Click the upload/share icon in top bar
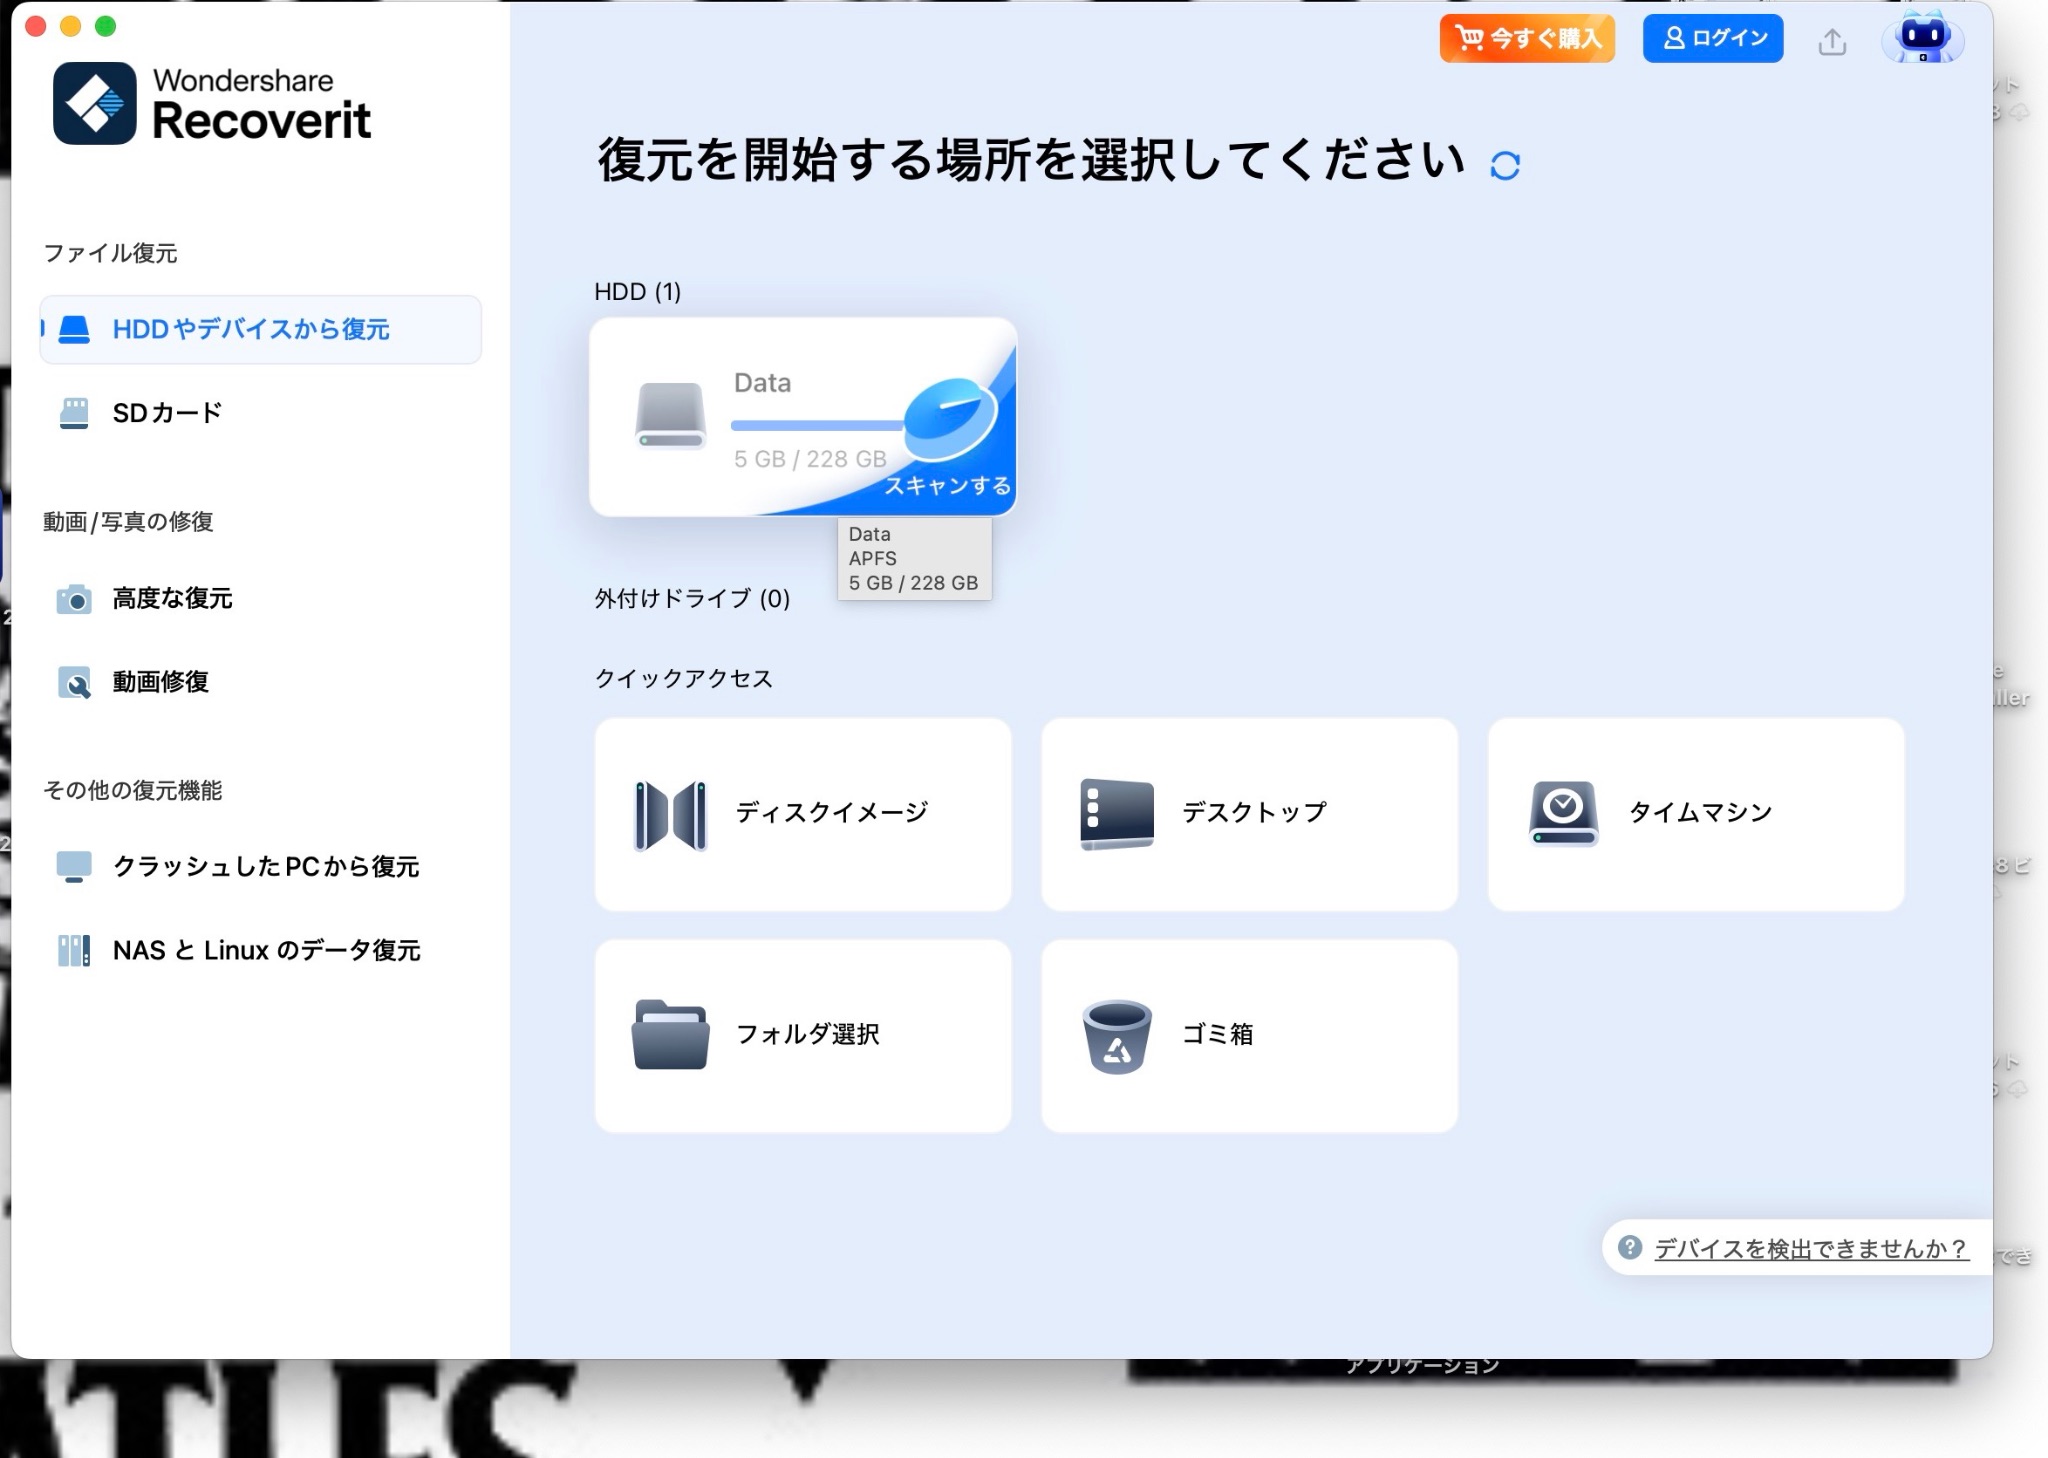This screenshot has height=1458, width=2048. (1832, 41)
